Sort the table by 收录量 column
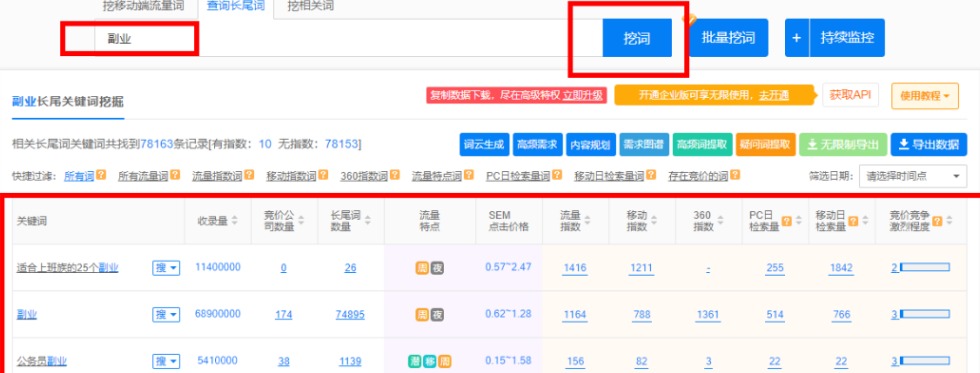The height and width of the screenshot is (373, 980). click(x=234, y=221)
